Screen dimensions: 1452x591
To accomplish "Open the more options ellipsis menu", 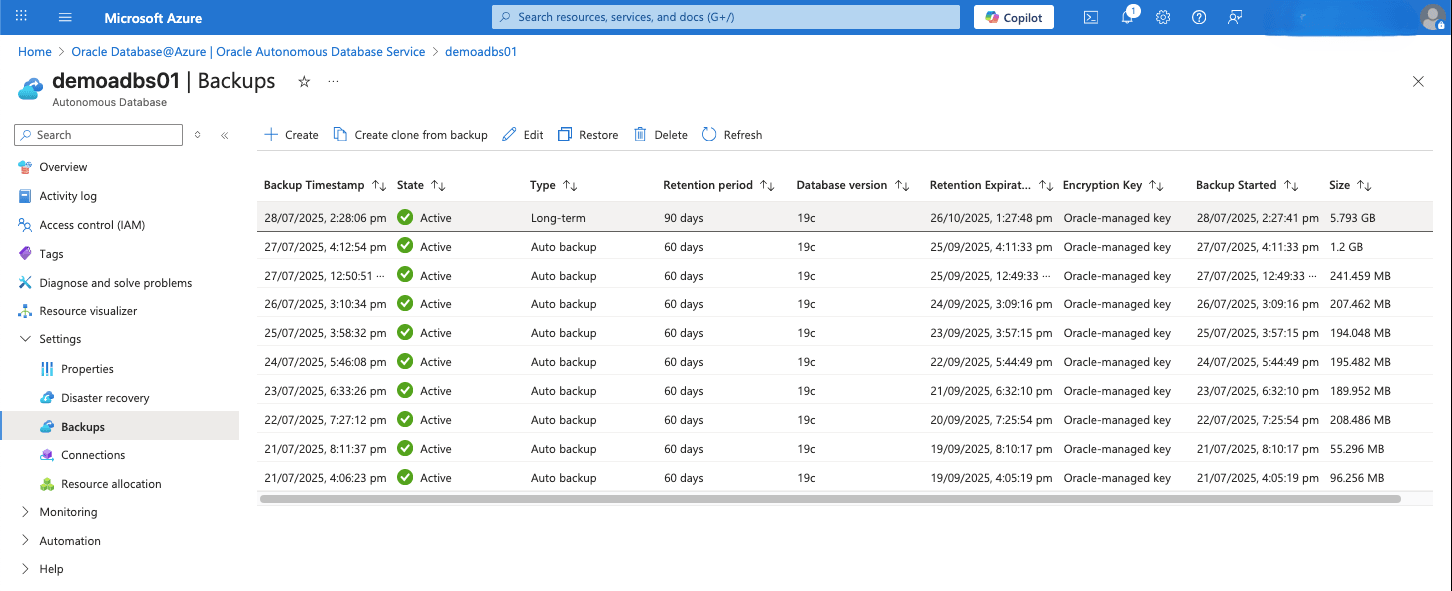I will (333, 82).
